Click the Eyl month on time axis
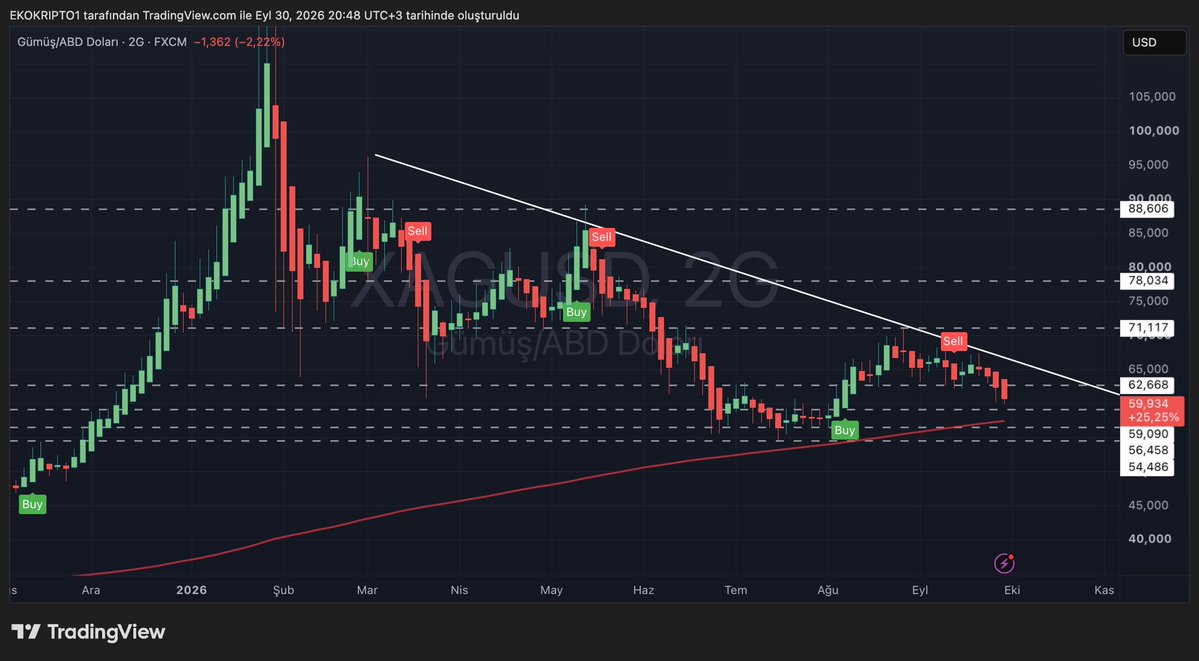 [920, 590]
